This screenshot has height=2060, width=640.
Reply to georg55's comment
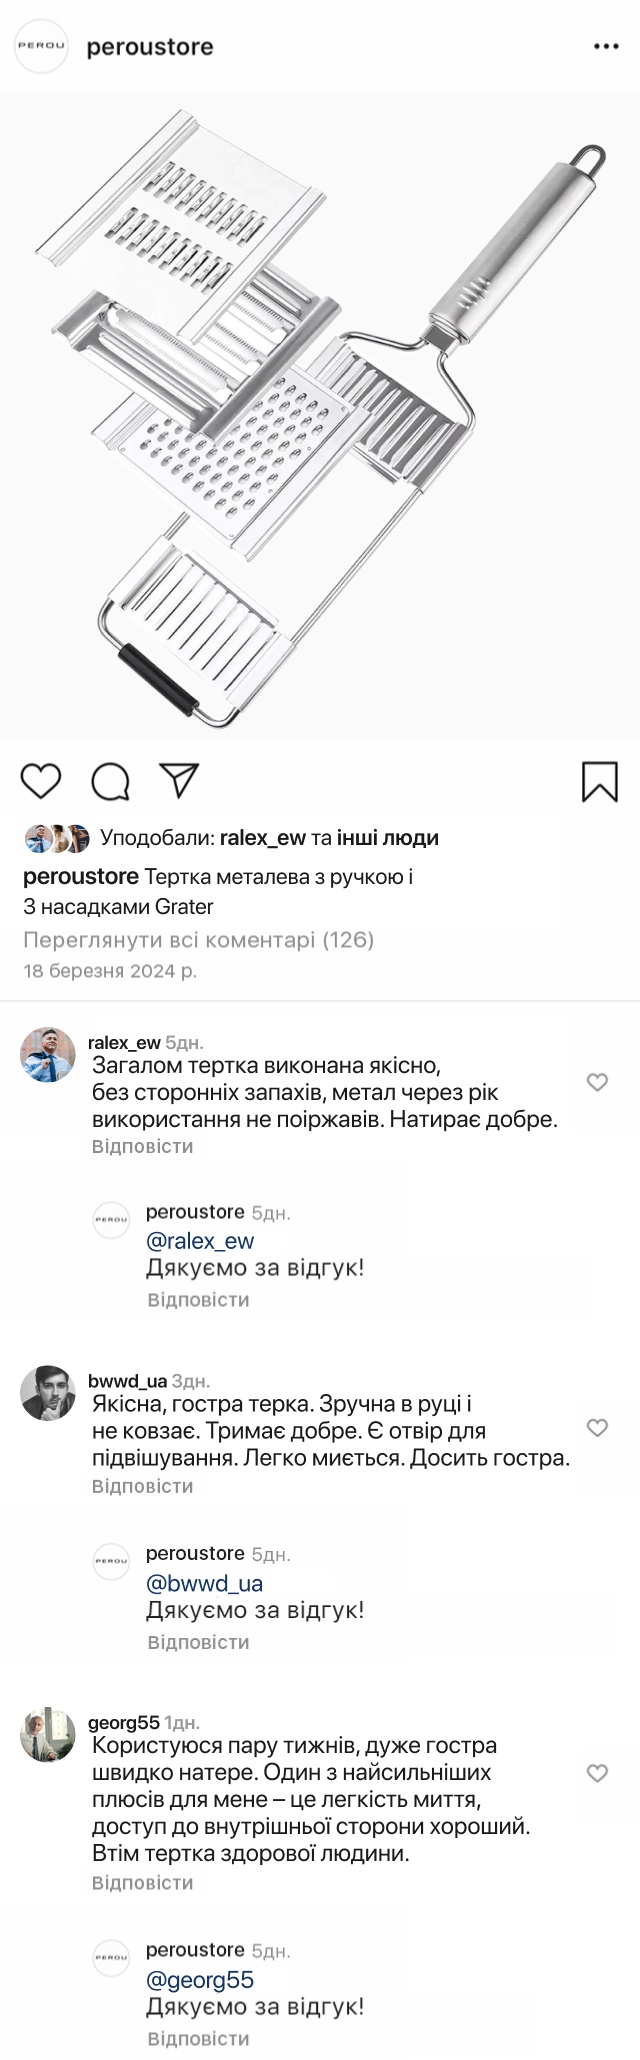pos(142,1883)
